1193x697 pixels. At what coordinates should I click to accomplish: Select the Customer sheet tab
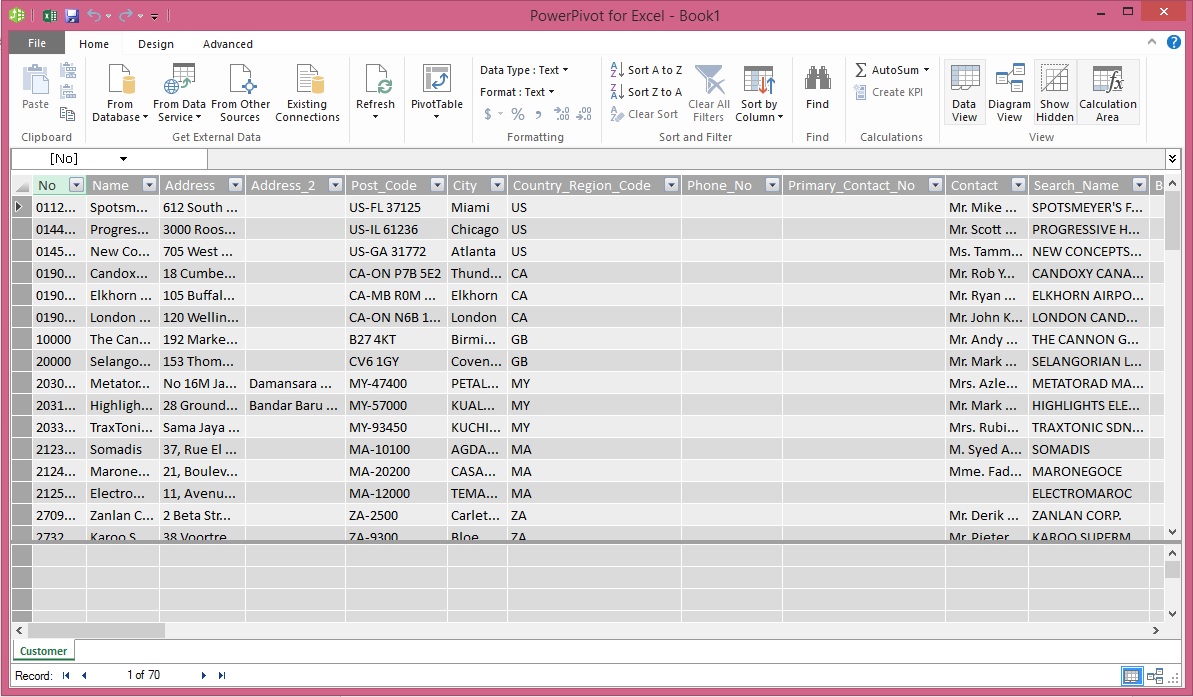coord(42,651)
